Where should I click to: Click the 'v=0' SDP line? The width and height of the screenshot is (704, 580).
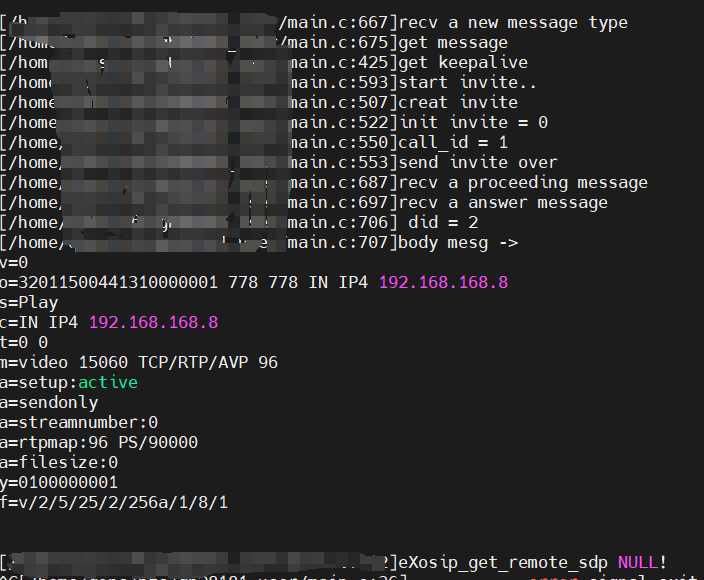tap(14, 263)
